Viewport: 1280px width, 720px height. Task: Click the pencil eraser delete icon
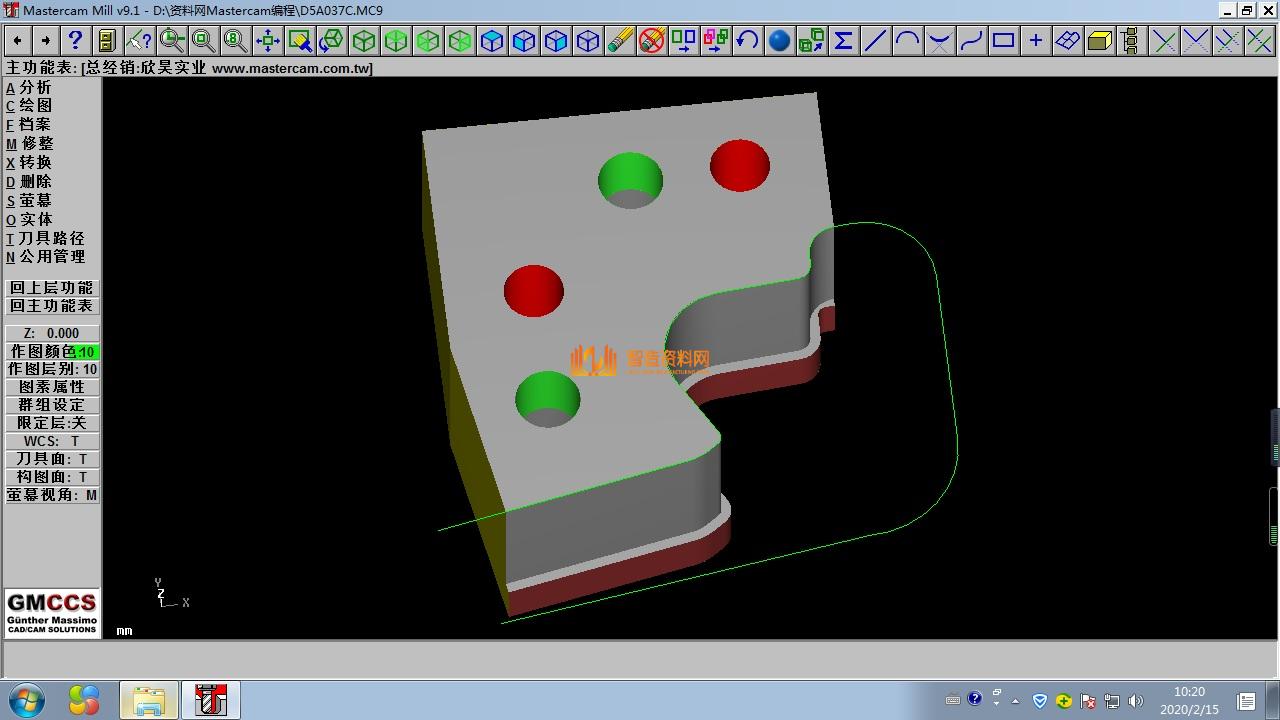[x=619, y=40]
